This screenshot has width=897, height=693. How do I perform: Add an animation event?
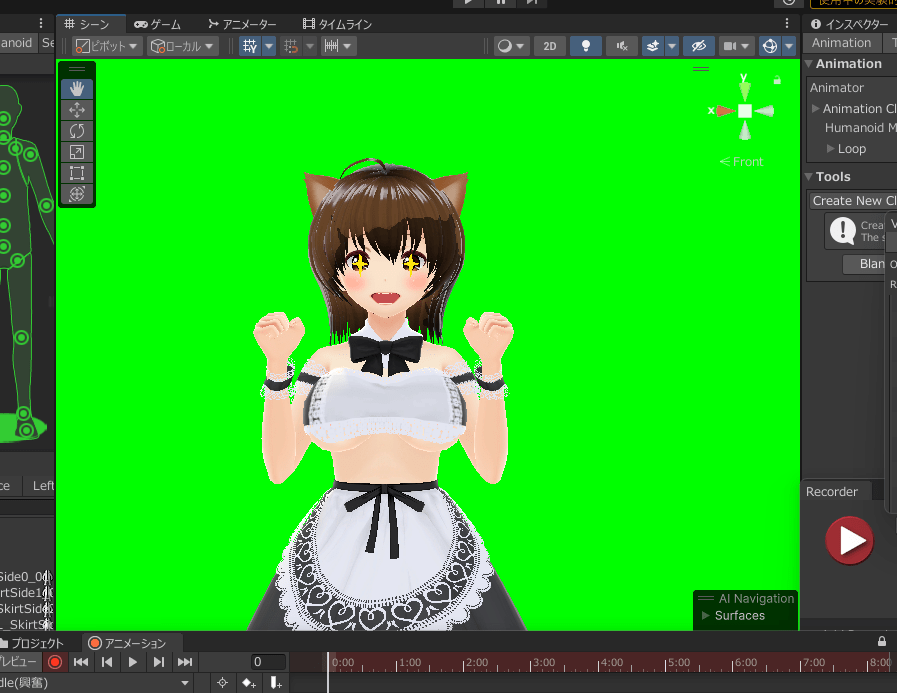pos(276,683)
